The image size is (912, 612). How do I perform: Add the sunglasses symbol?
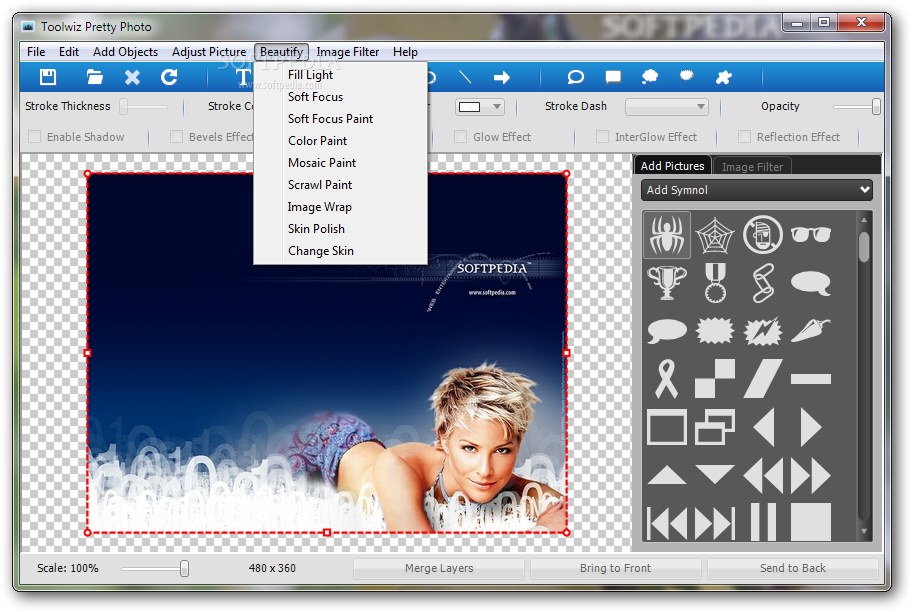pos(811,234)
